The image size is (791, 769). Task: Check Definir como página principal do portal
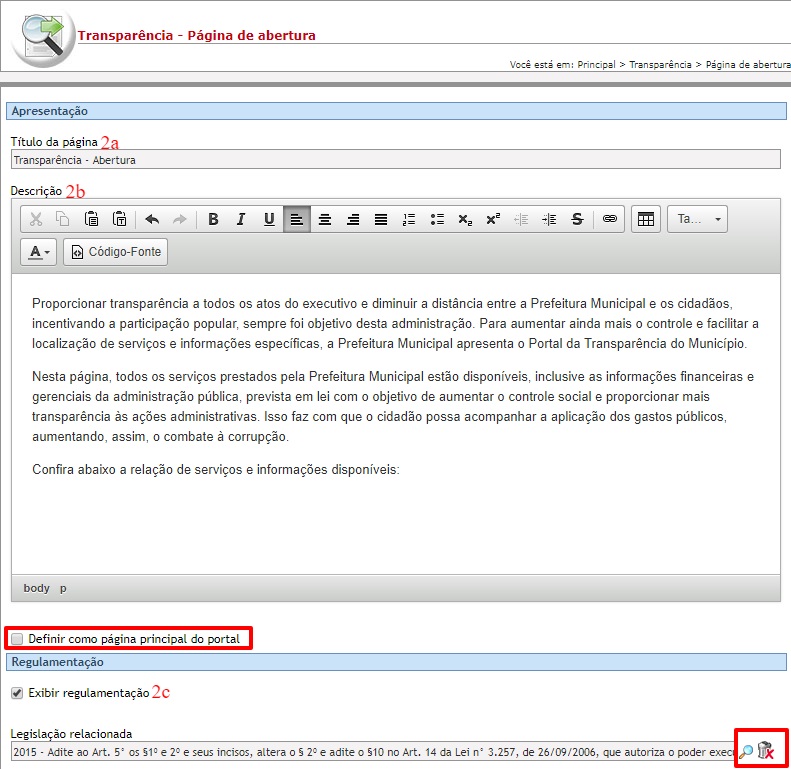coord(17,639)
